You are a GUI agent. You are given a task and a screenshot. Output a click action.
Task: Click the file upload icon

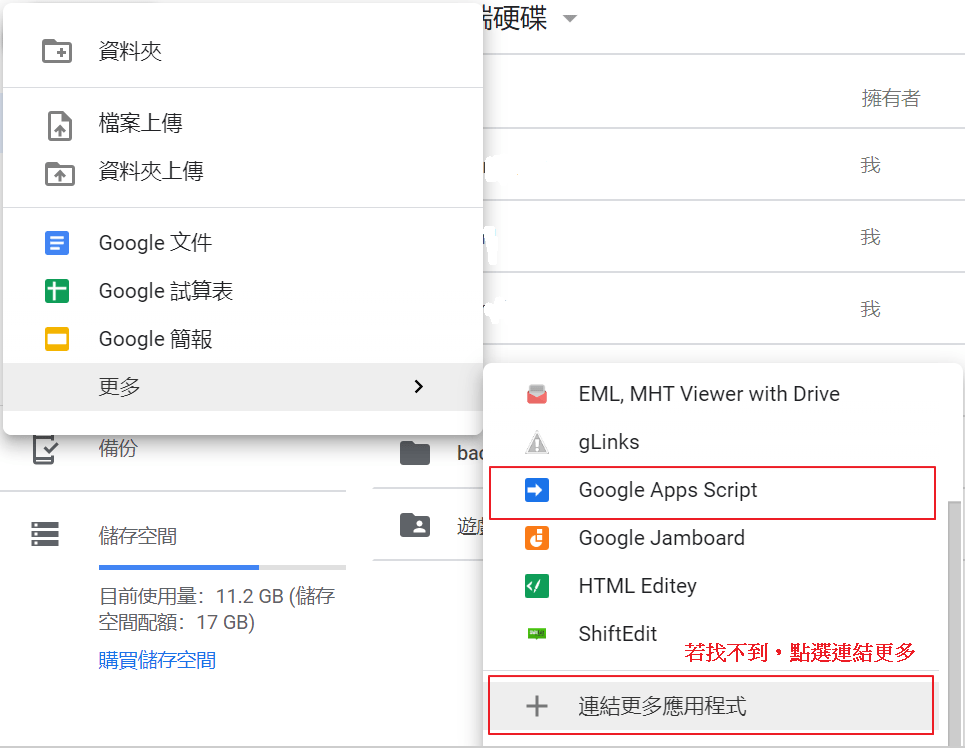(60, 125)
